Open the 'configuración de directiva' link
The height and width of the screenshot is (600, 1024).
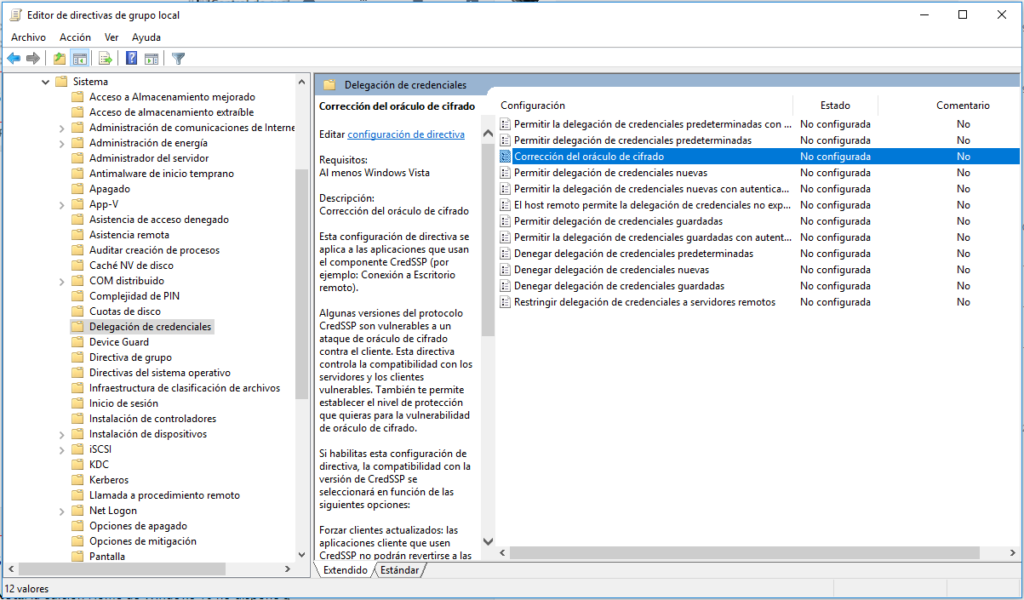tap(406, 134)
